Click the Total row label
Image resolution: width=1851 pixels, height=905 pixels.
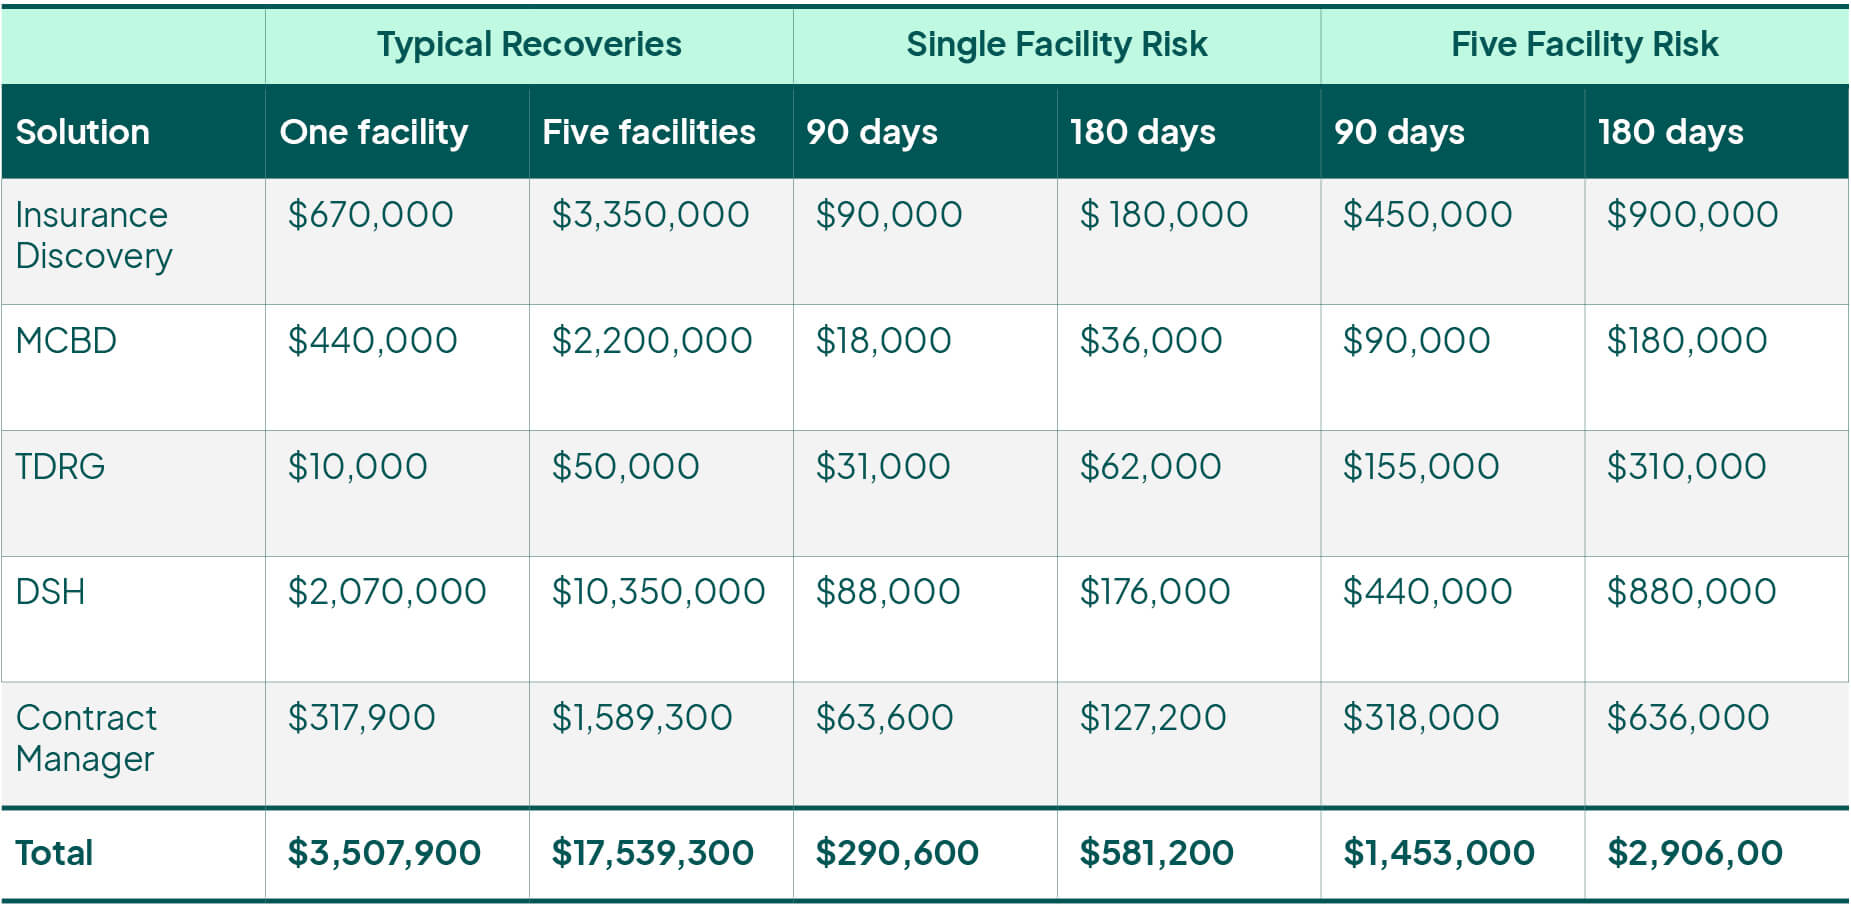tap(54, 853)
